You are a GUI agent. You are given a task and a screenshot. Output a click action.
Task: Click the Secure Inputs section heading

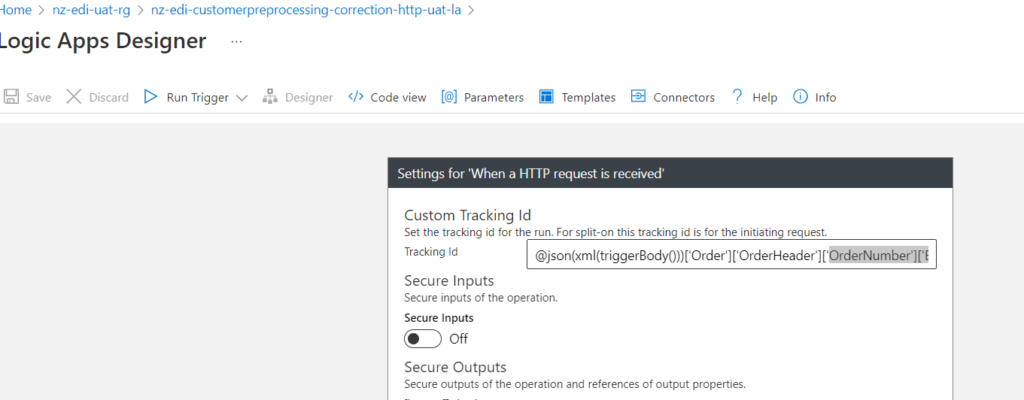click(449, 281)
